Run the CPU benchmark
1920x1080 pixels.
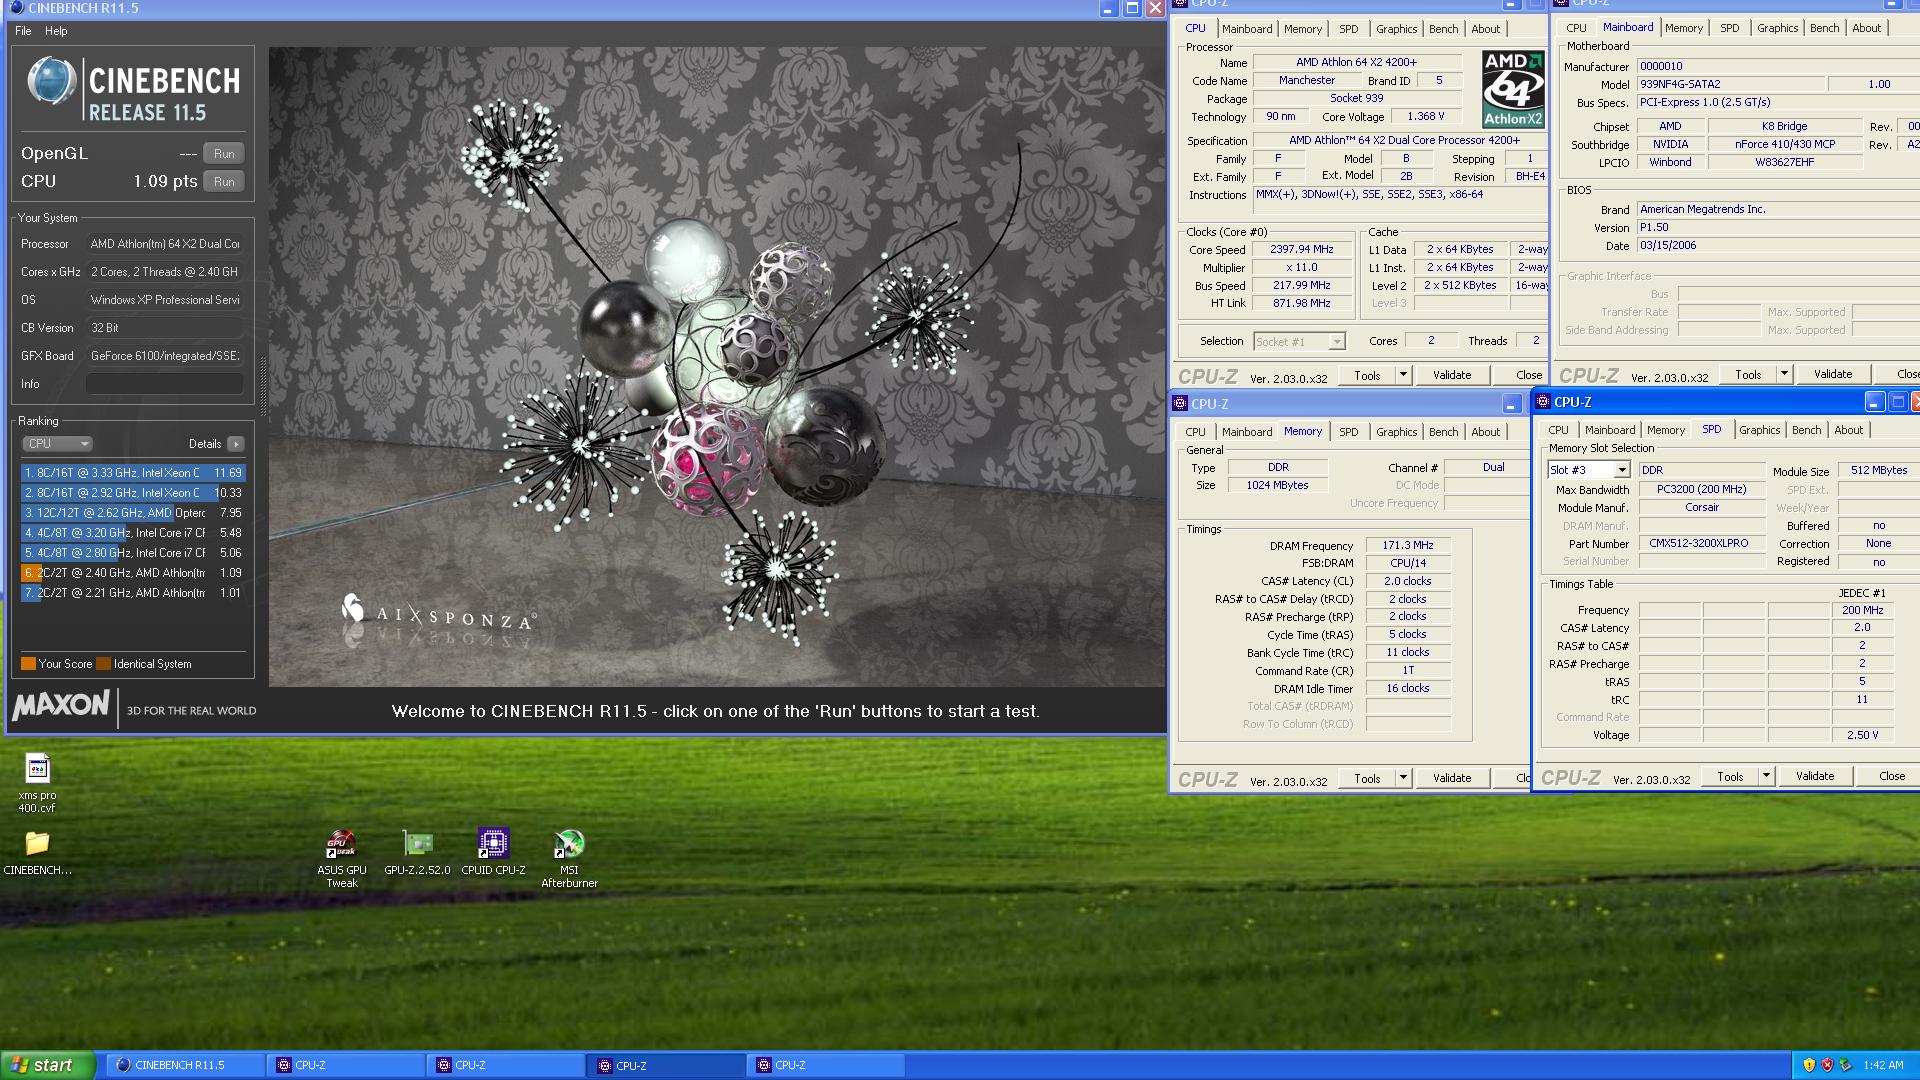(x=224, y=182)
